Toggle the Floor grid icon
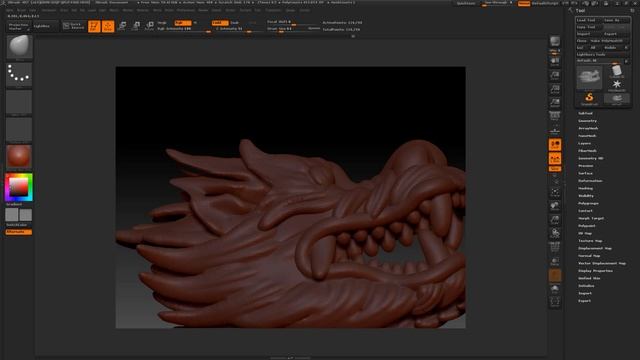The height and width of the screenshot is (360, 640). [x=555, y=131]
